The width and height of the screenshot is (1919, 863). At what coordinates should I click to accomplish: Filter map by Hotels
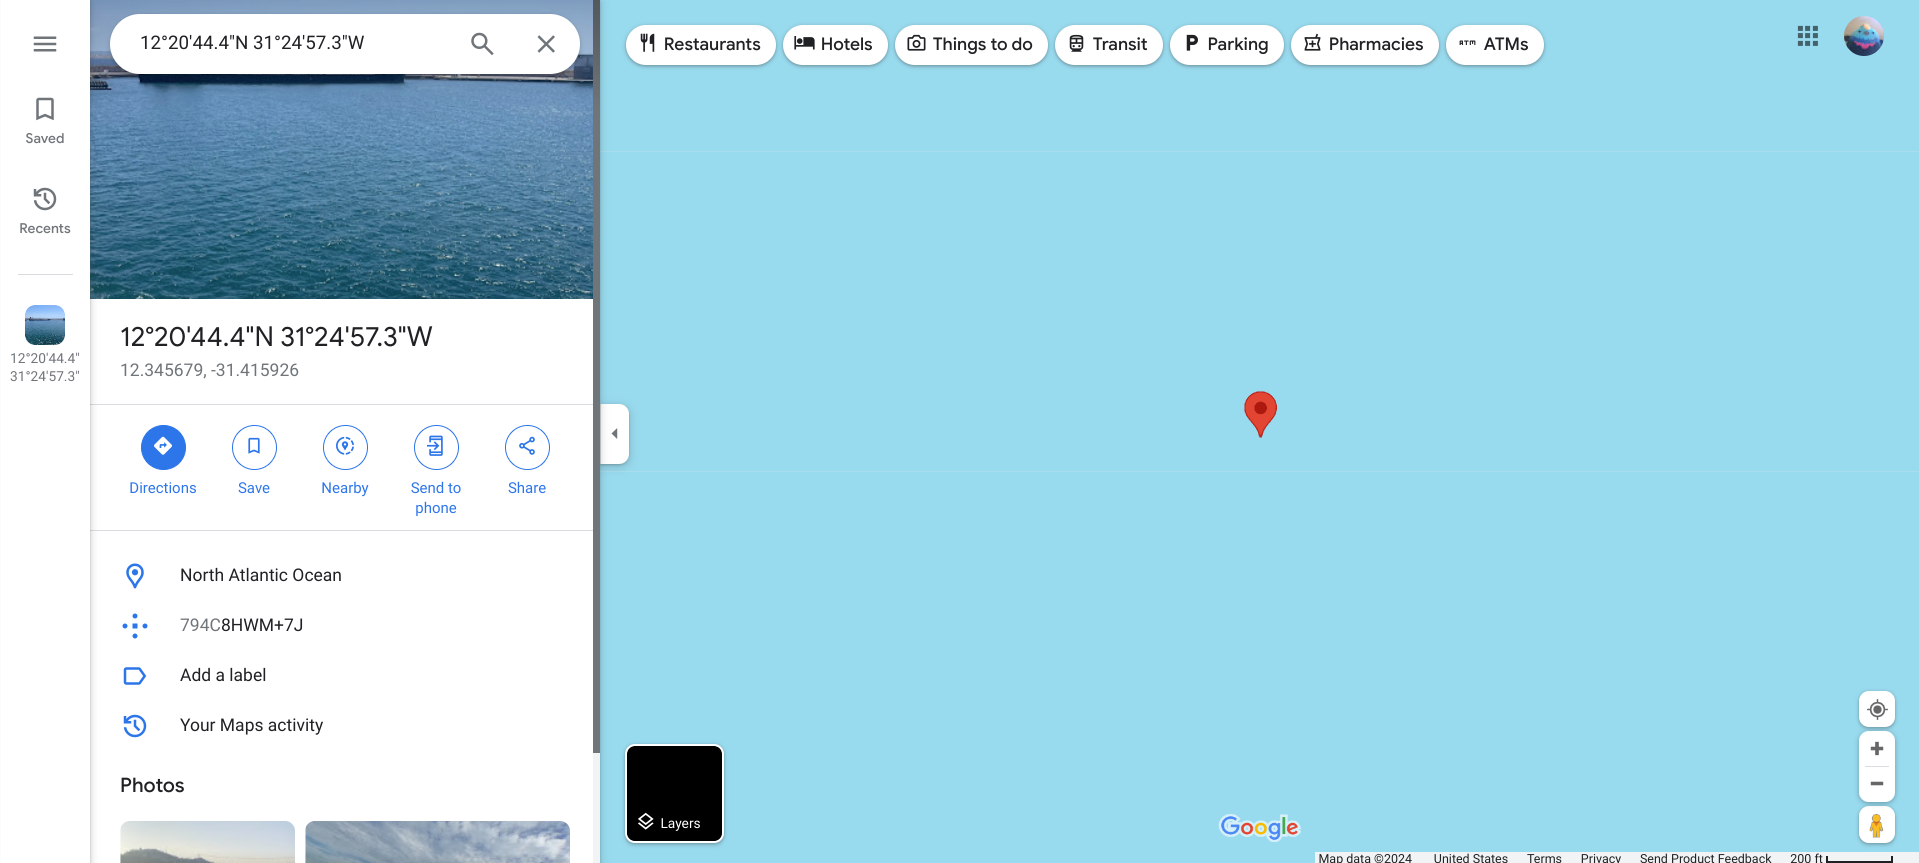click(x=835, y=44)
